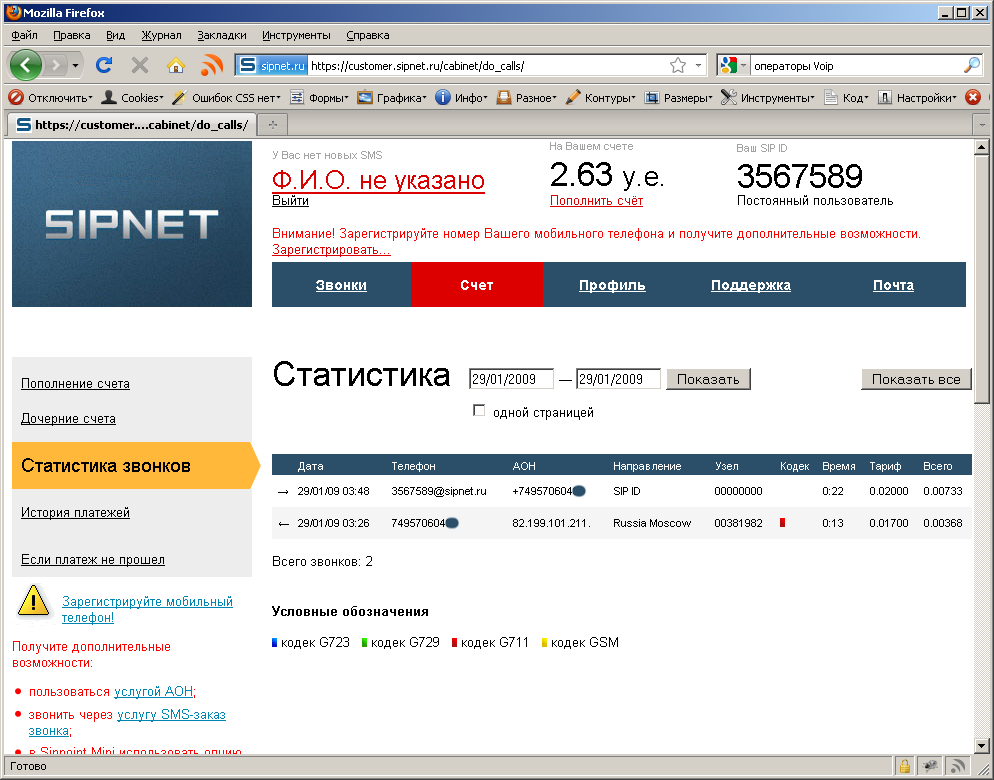The image size is (994, 780).
Task: Open the Инфо toolbar menu
Action: point(462,98)
